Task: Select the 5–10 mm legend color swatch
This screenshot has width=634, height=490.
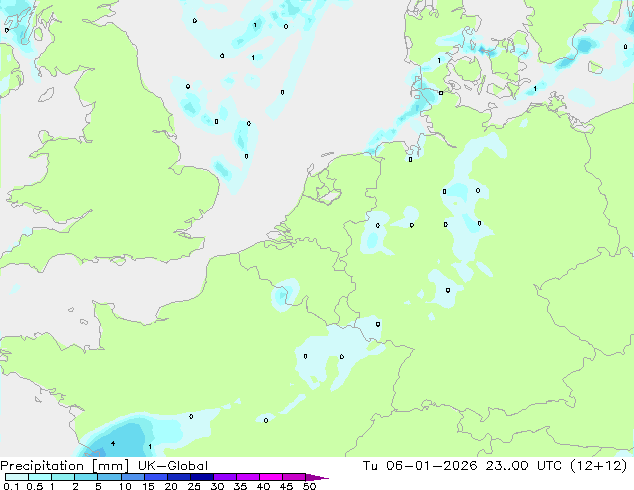Action: pyautogui.click(x=109, y=477)
